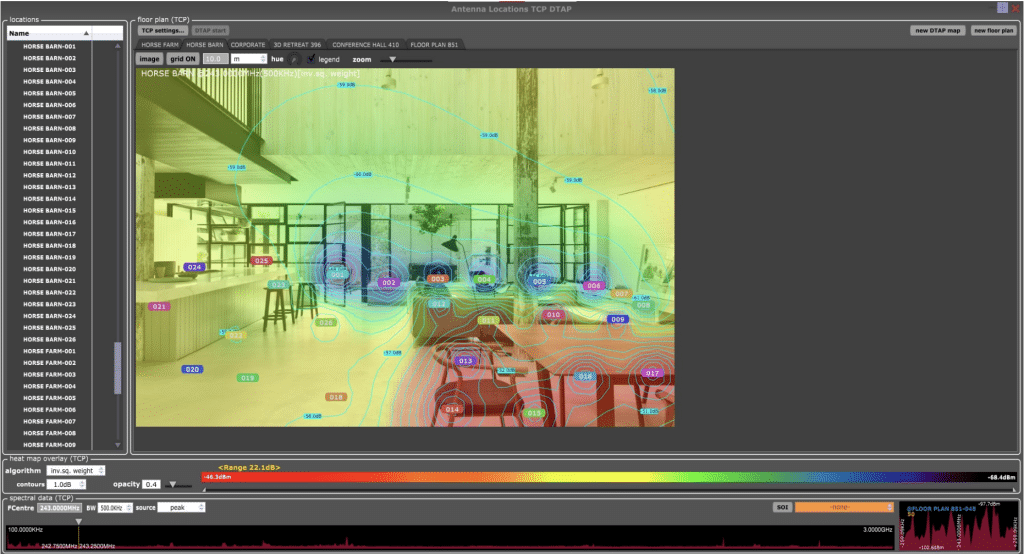Click the hue dial knob
The image size is (1024, 554).
pos(294,59)
